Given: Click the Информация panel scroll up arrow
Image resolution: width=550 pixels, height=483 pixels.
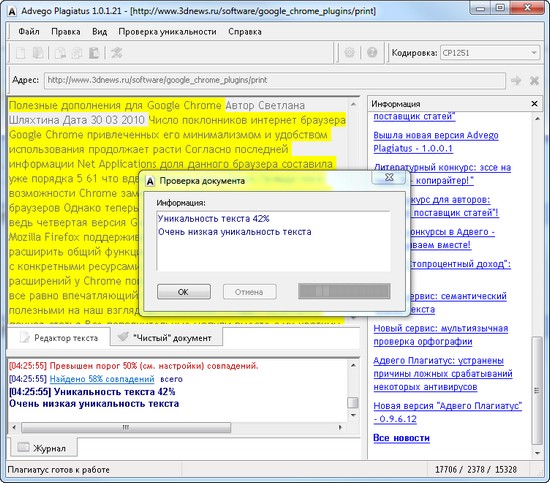Looking at the screenshot, I should 537,119.
